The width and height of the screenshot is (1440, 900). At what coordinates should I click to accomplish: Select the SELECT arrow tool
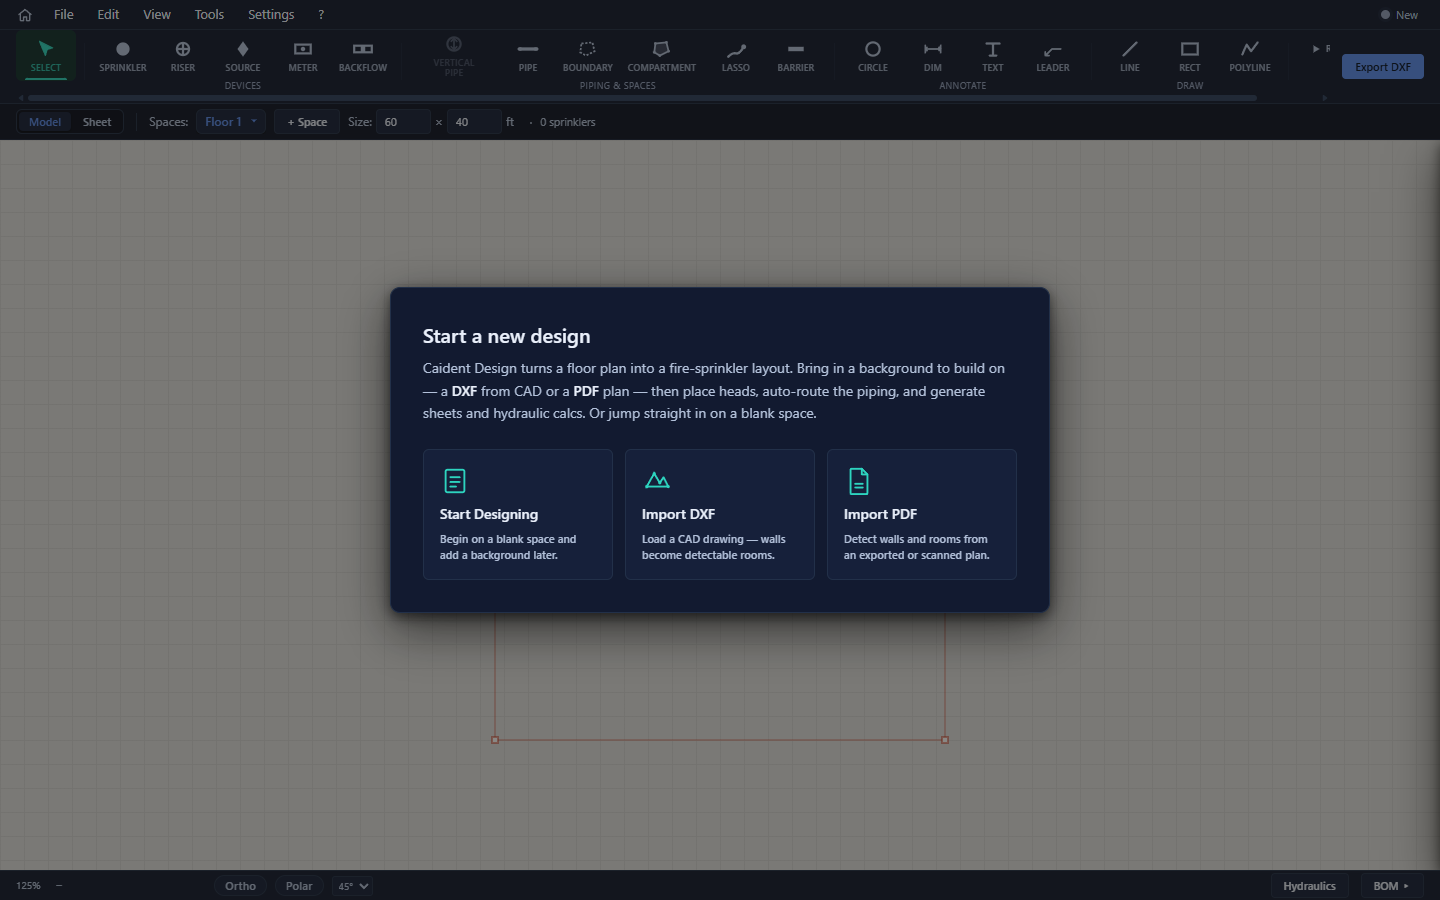click(x=45, y=56)
